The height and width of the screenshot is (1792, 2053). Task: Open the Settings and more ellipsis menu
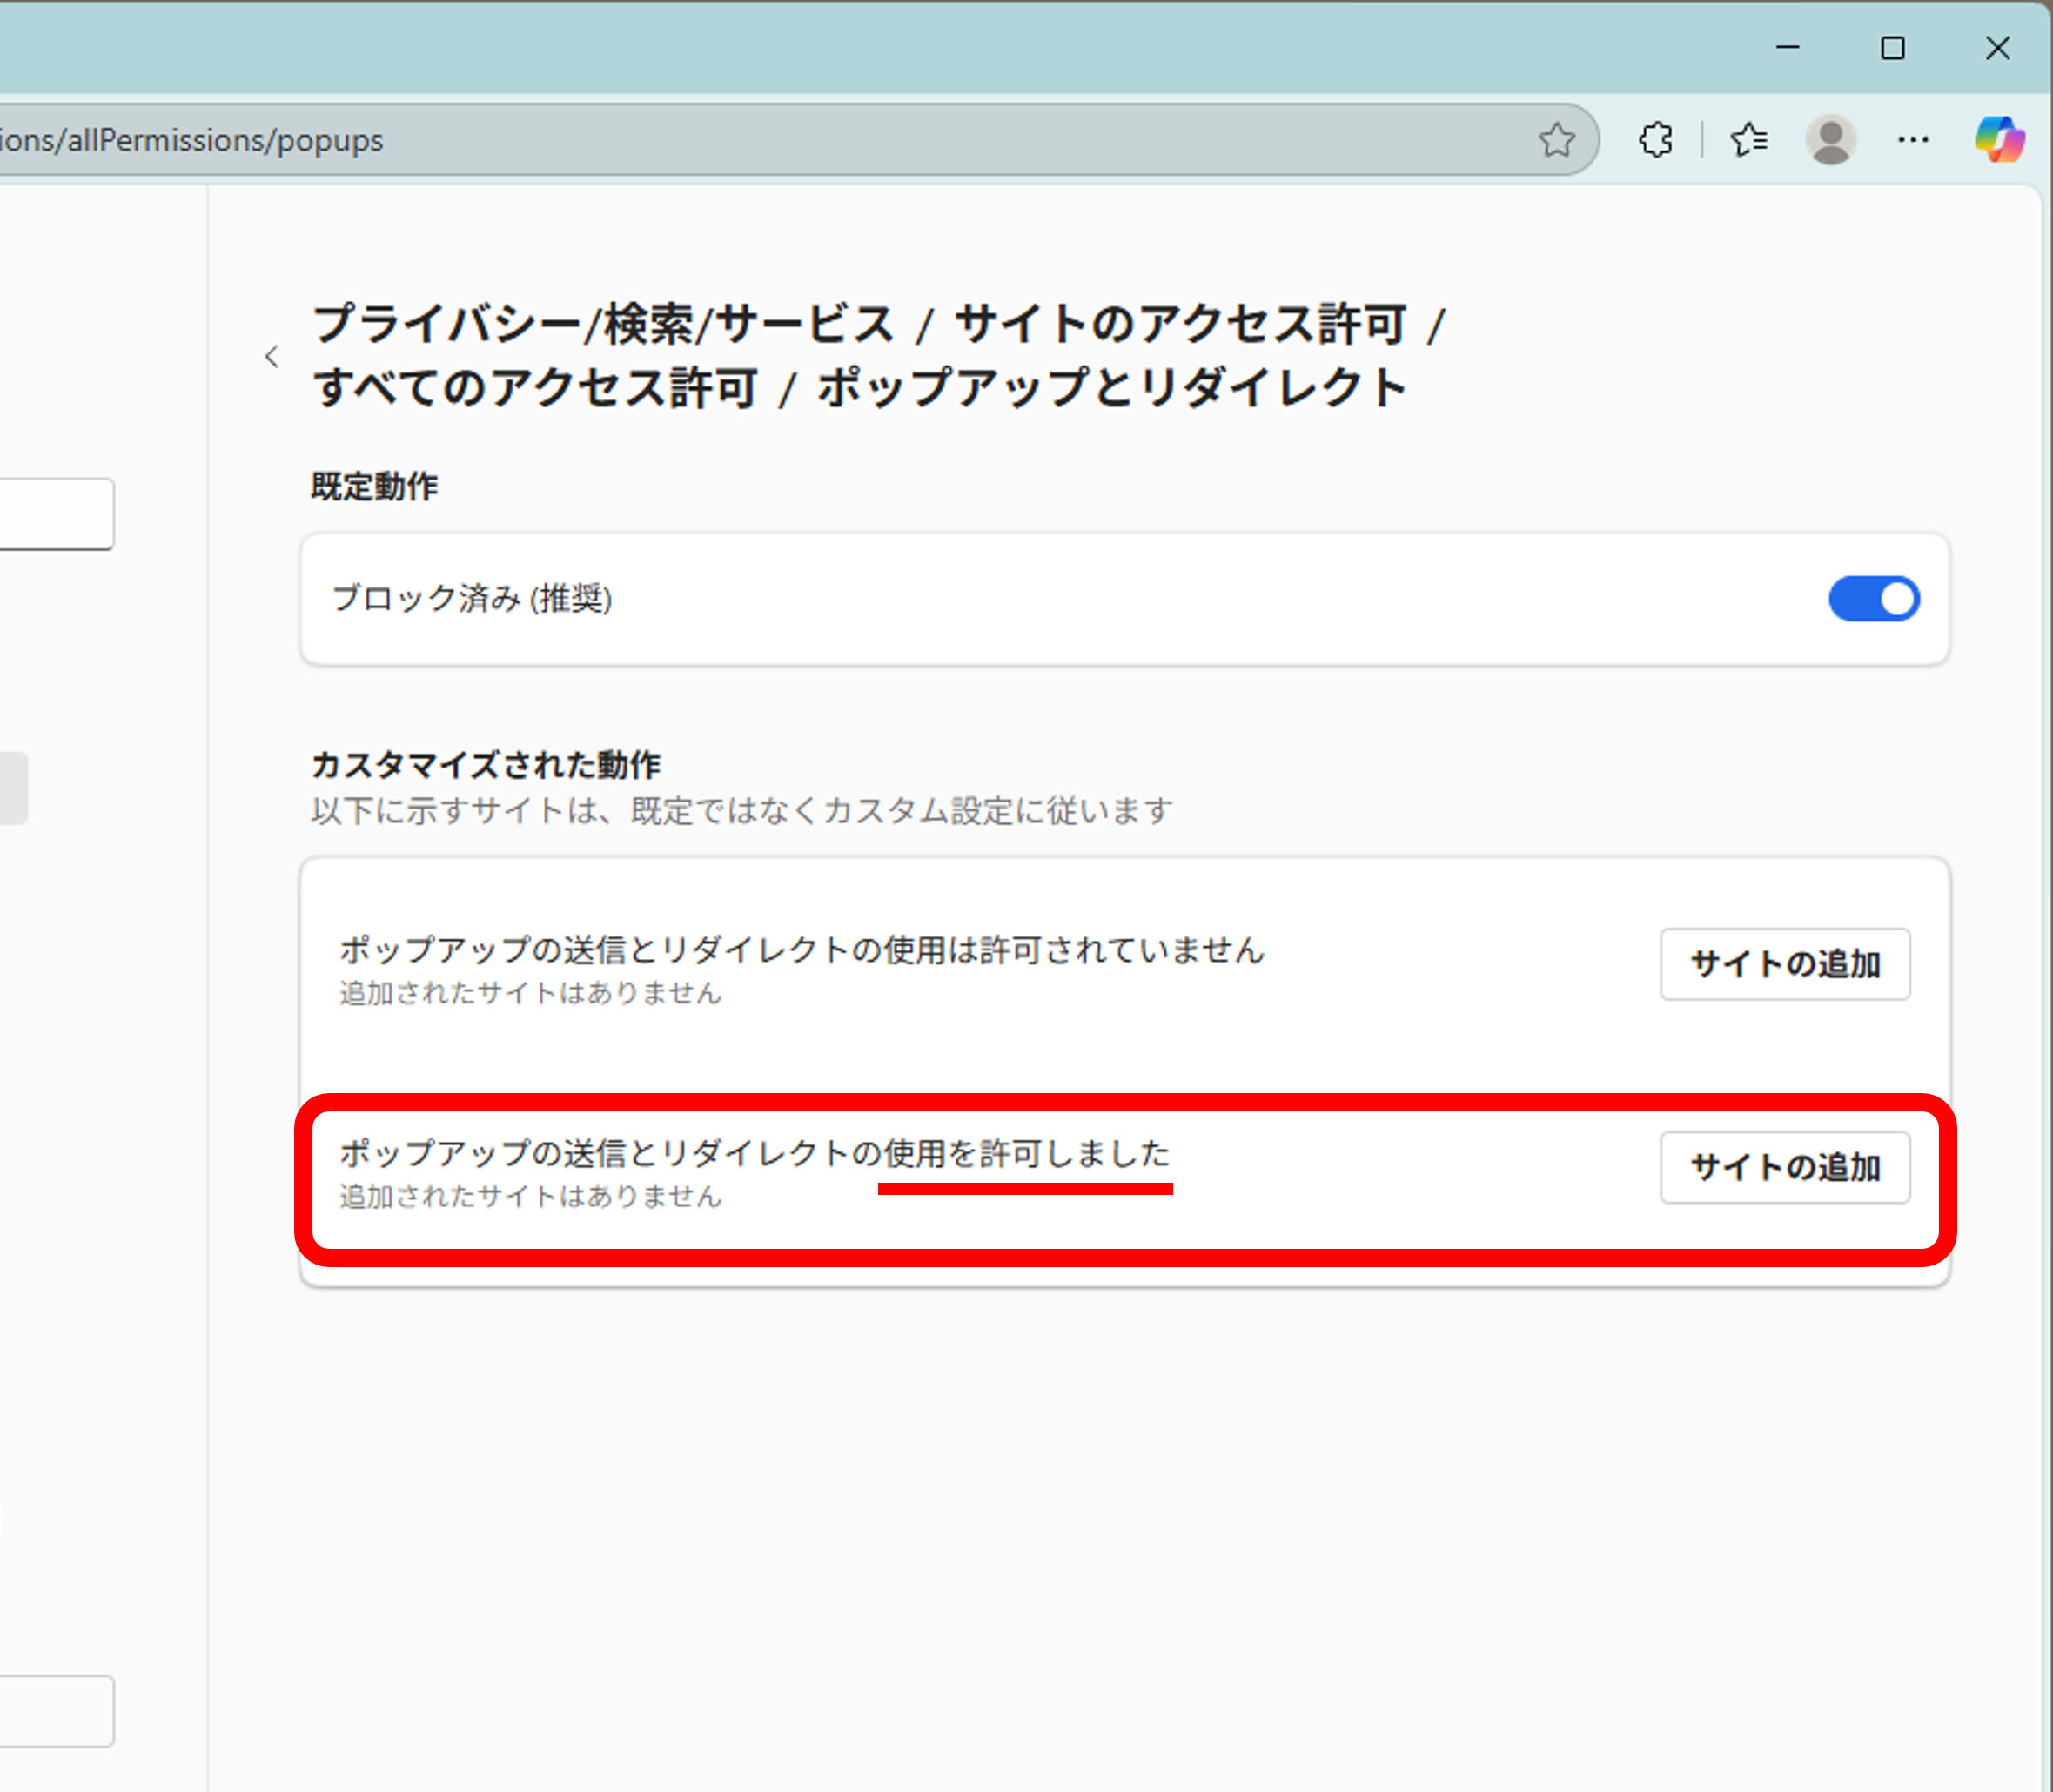[1913, 140]
